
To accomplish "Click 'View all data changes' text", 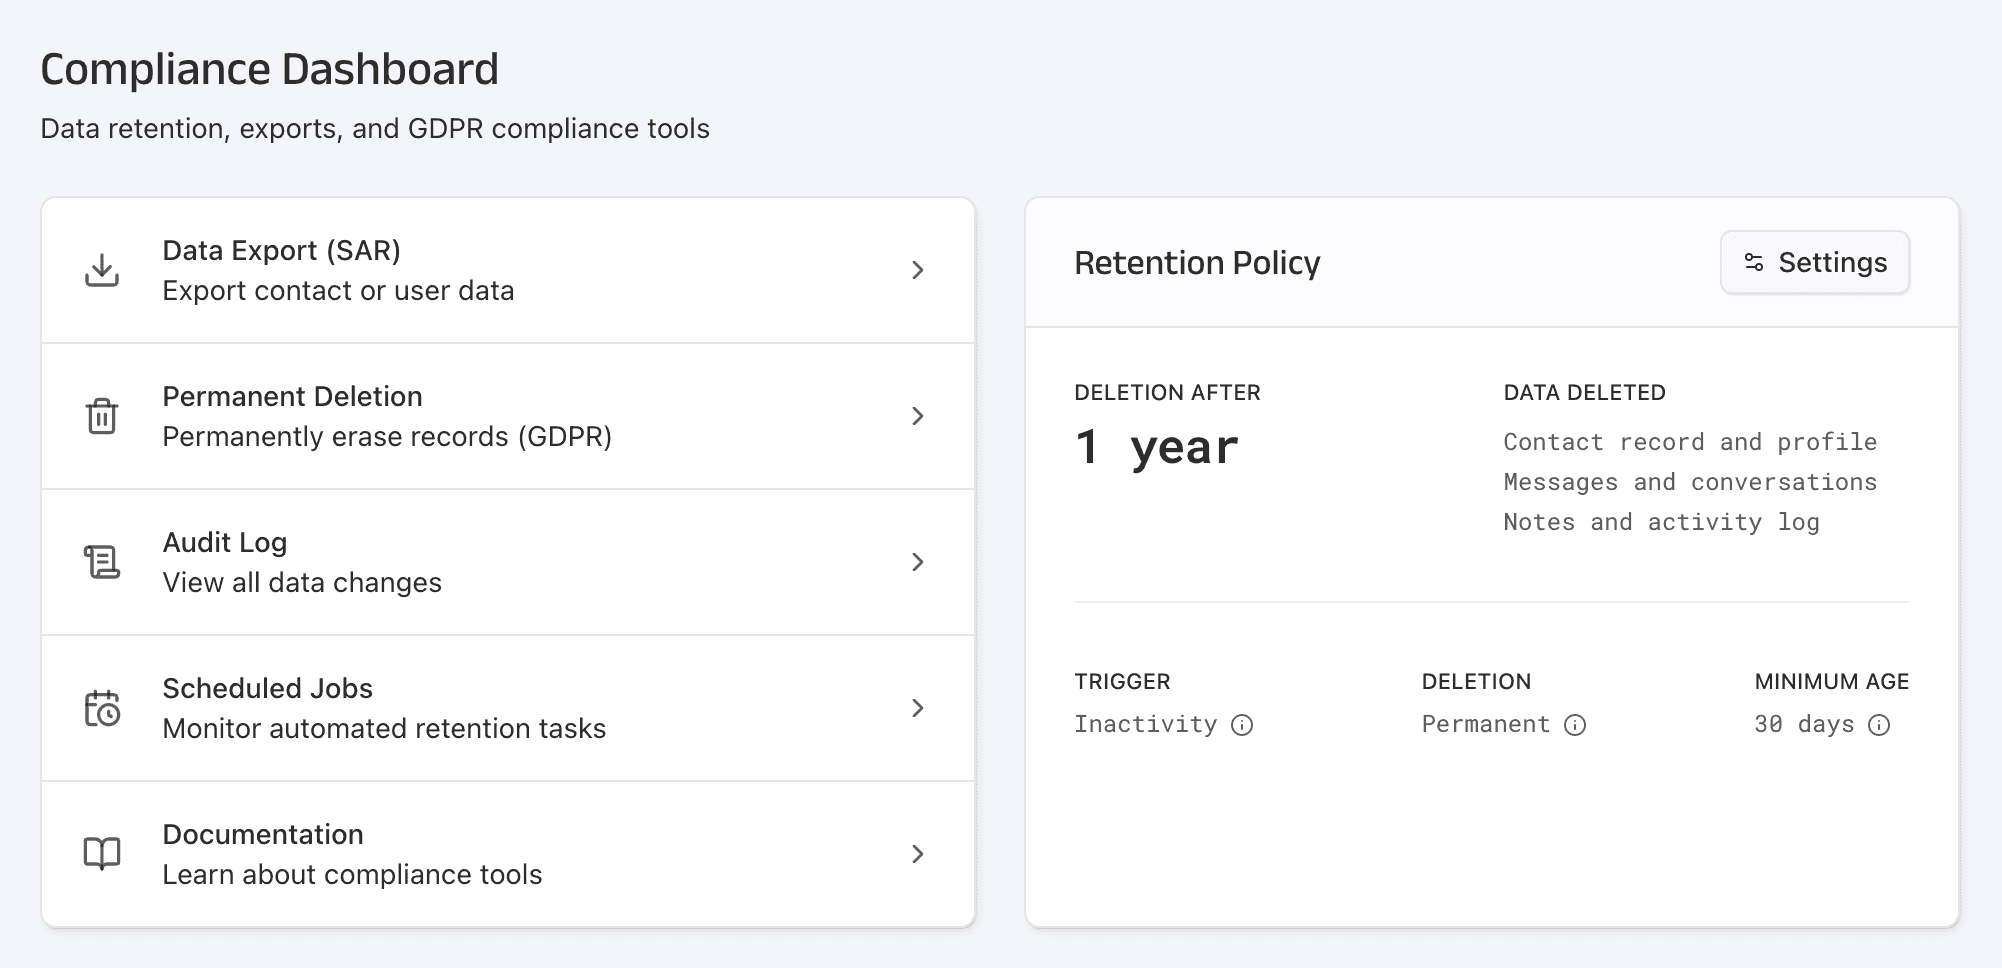I will [302, 583].
